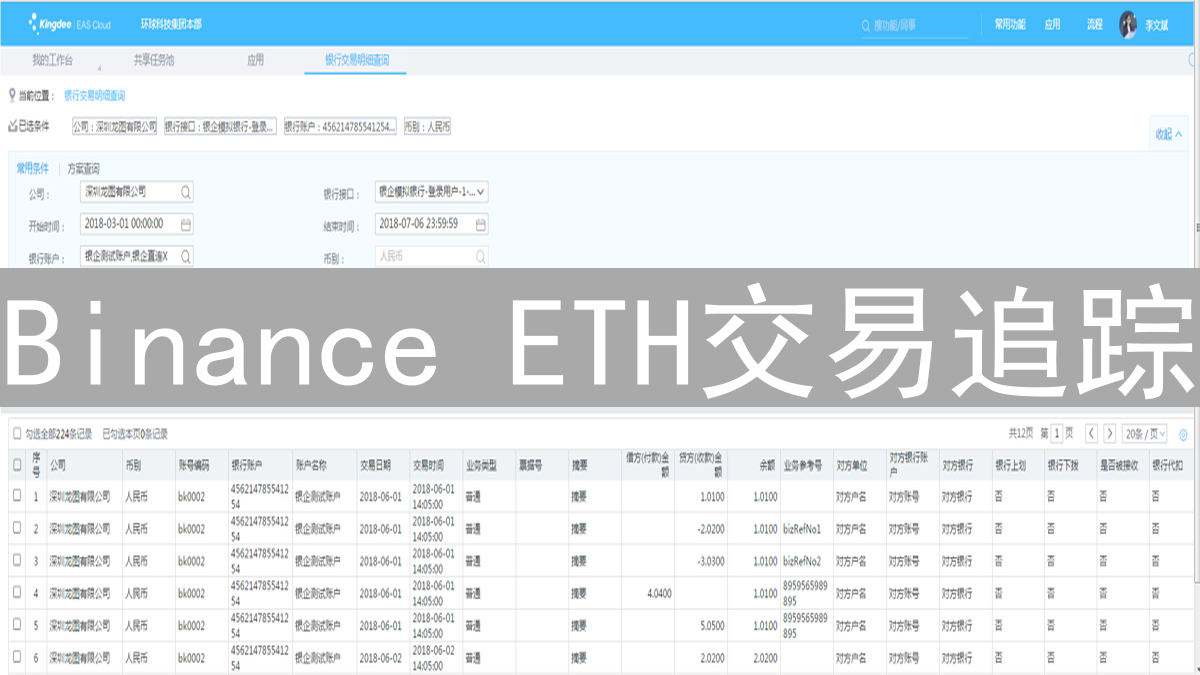Click the location pin icon beside 当前位置
This screenshot has height=675, width=1200.
[x=12, y=95]
